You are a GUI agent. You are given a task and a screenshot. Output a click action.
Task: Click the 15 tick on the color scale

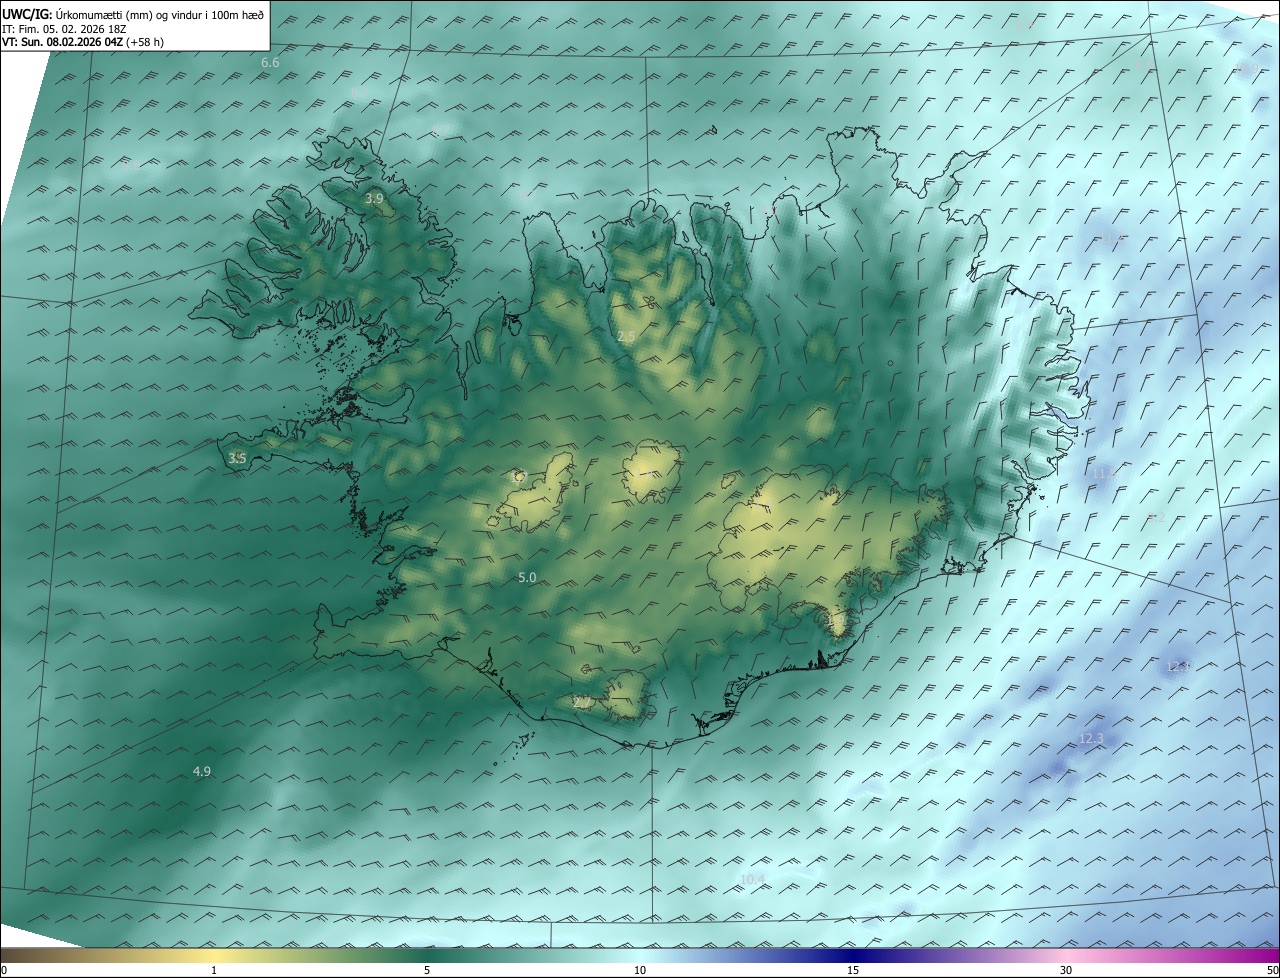[x=853, y=970]
